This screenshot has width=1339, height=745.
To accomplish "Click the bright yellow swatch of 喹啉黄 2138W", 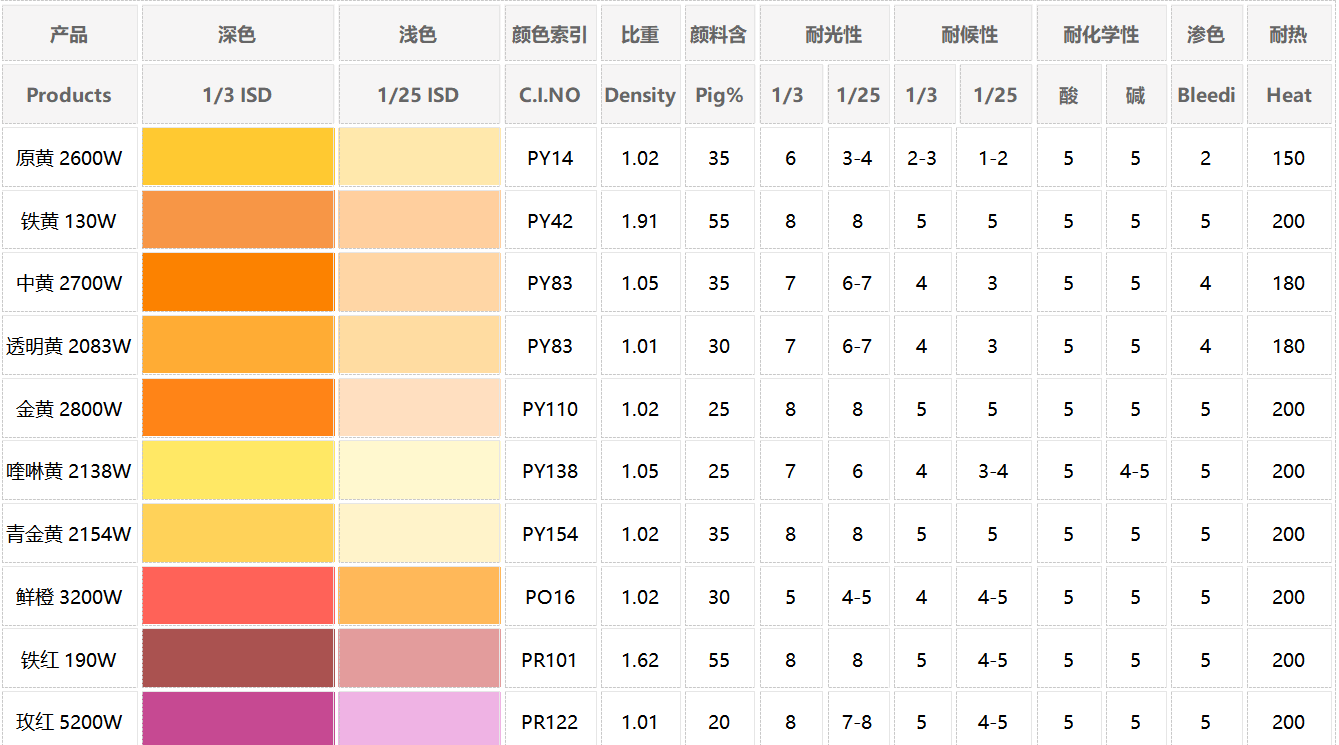I will click(238, 470).
